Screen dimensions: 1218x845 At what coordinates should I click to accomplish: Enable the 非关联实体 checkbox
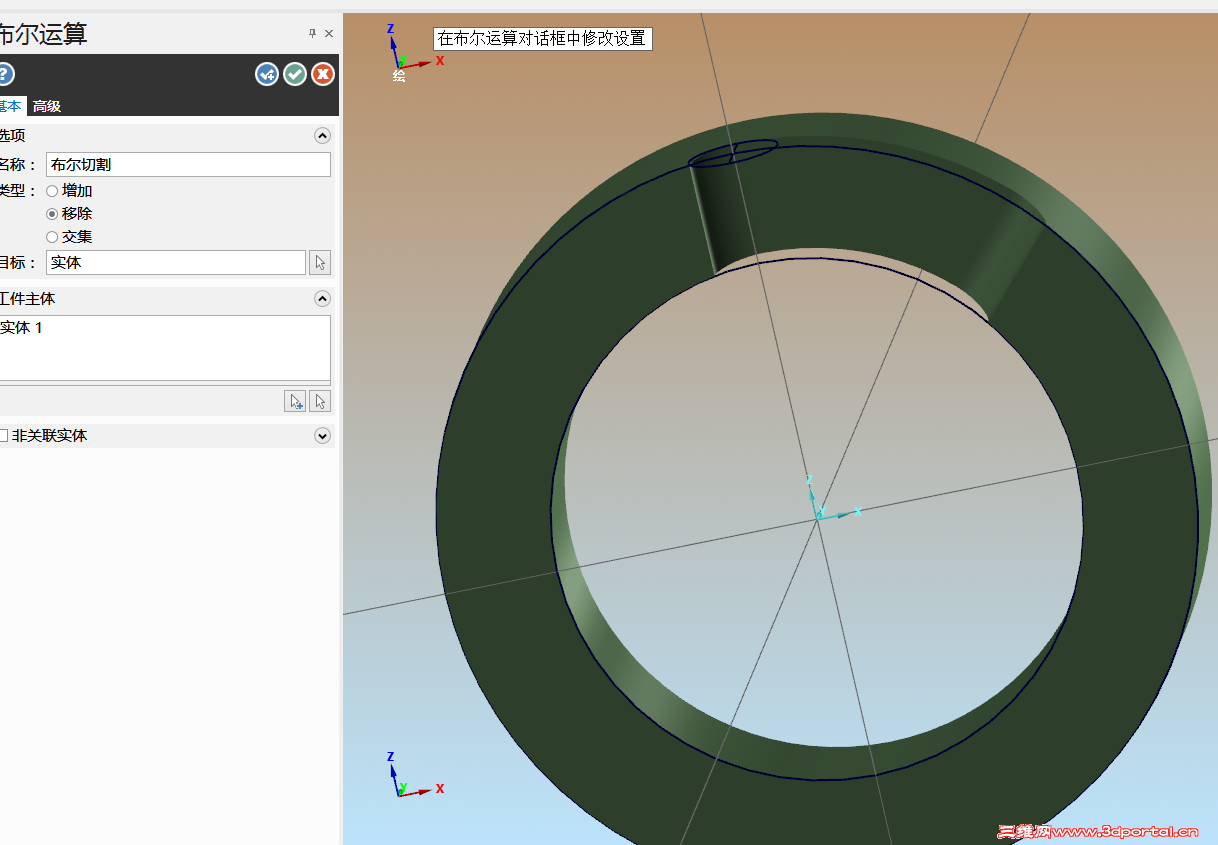pos(4,436)
